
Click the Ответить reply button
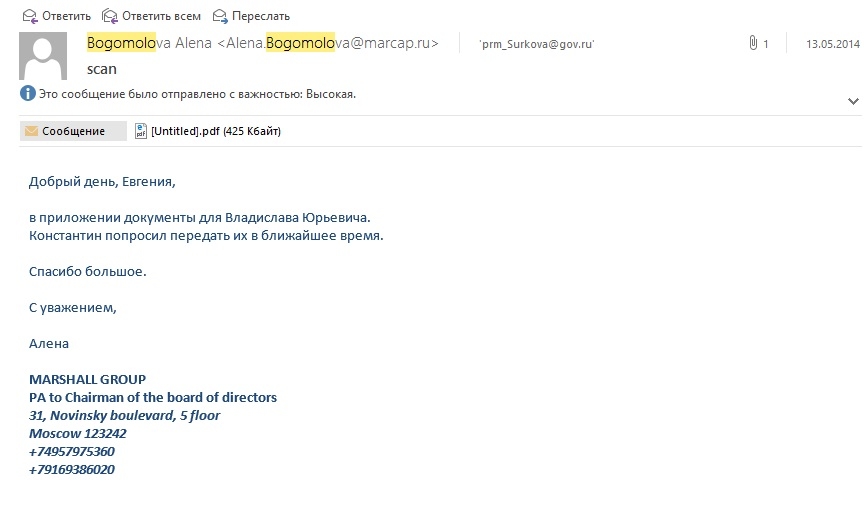57,16
